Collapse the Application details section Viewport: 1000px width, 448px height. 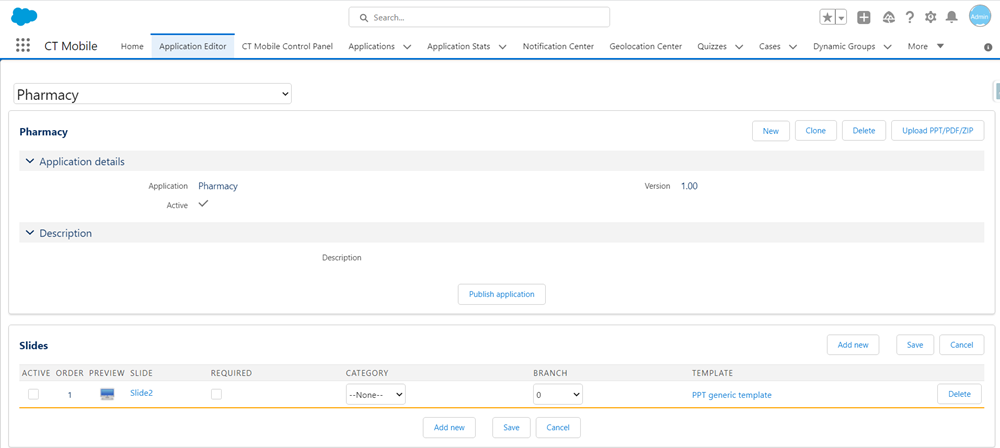pyautogui.click(x=30, y=161)
